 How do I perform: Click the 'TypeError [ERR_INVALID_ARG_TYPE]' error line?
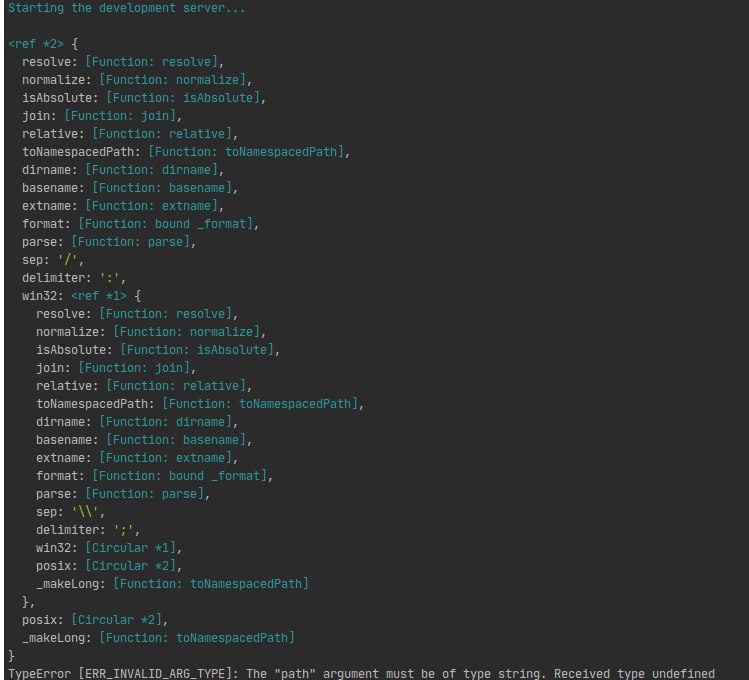coord(362,674)
